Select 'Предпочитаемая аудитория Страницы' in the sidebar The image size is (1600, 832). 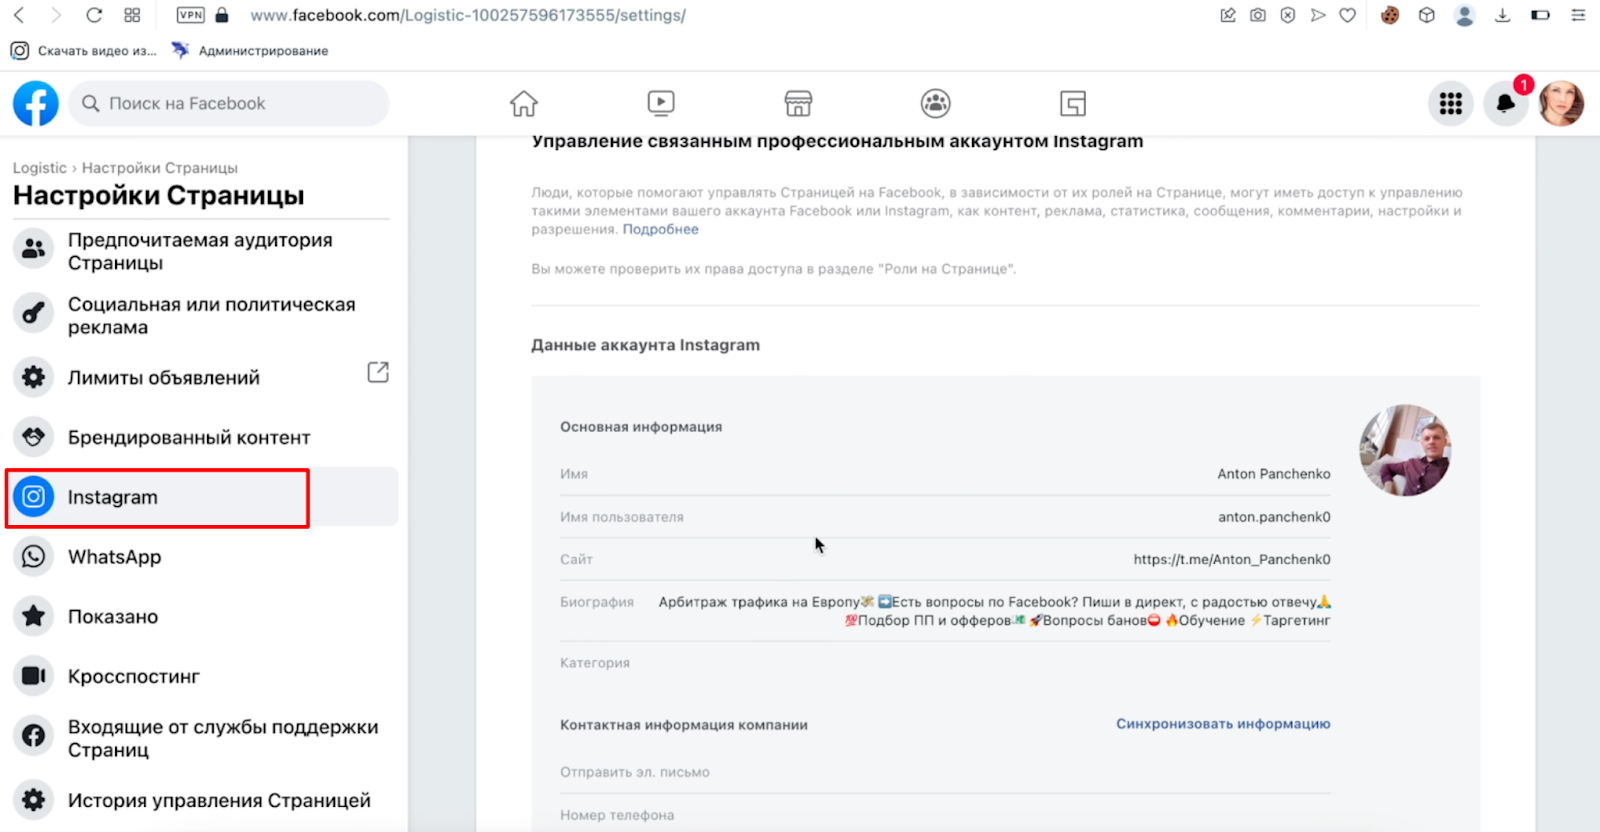202,251
